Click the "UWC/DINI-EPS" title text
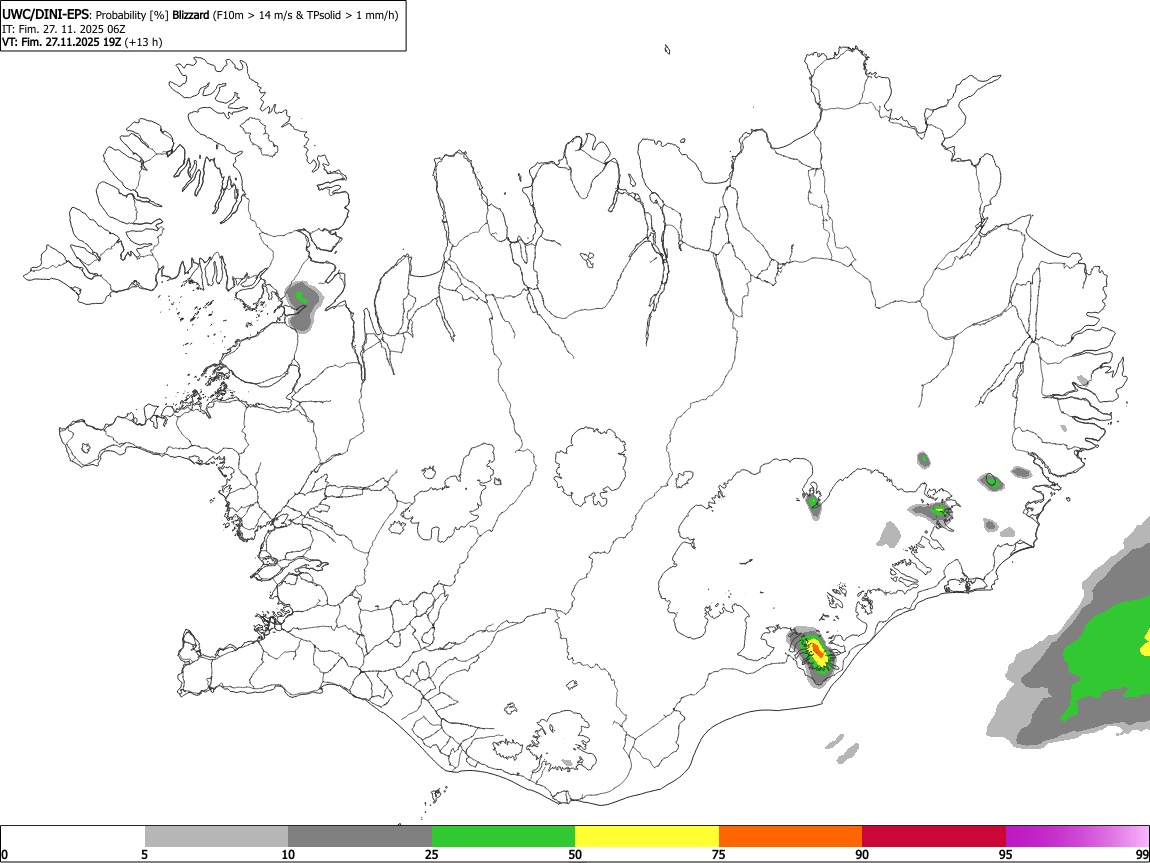Image resolution: width=1150 pixels, height=863 pixels. click(x=46, y=15)
